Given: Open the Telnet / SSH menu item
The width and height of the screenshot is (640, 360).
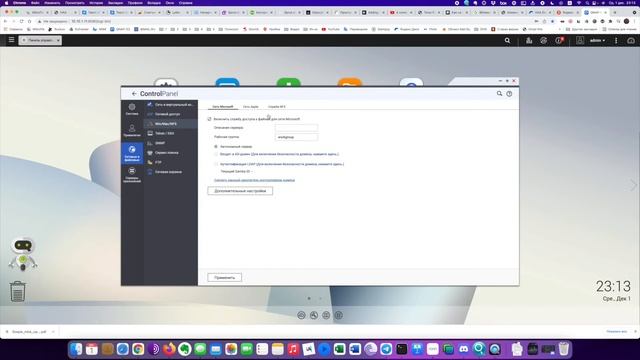Looking at the screenshot, I should (x=171, y=133).
